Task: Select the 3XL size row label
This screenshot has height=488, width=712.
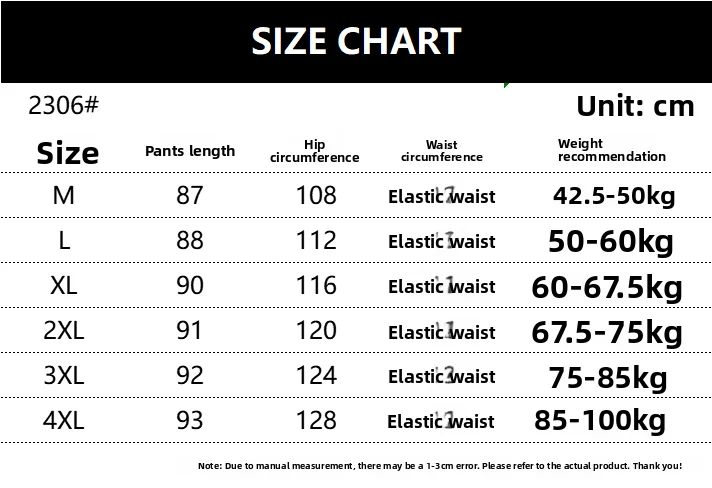Action: [x=64, y=376]
